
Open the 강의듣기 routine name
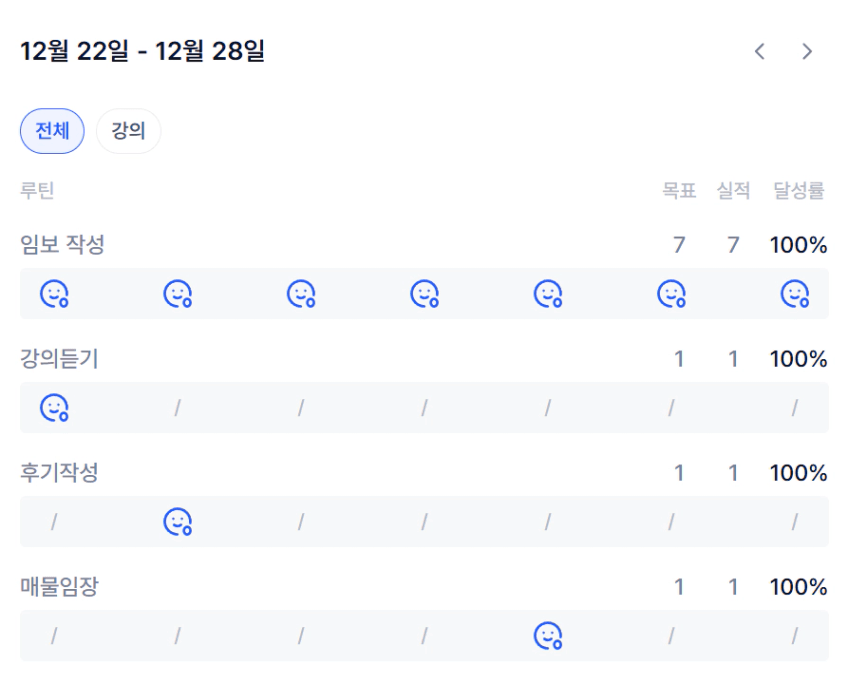(x=59, y=359)
